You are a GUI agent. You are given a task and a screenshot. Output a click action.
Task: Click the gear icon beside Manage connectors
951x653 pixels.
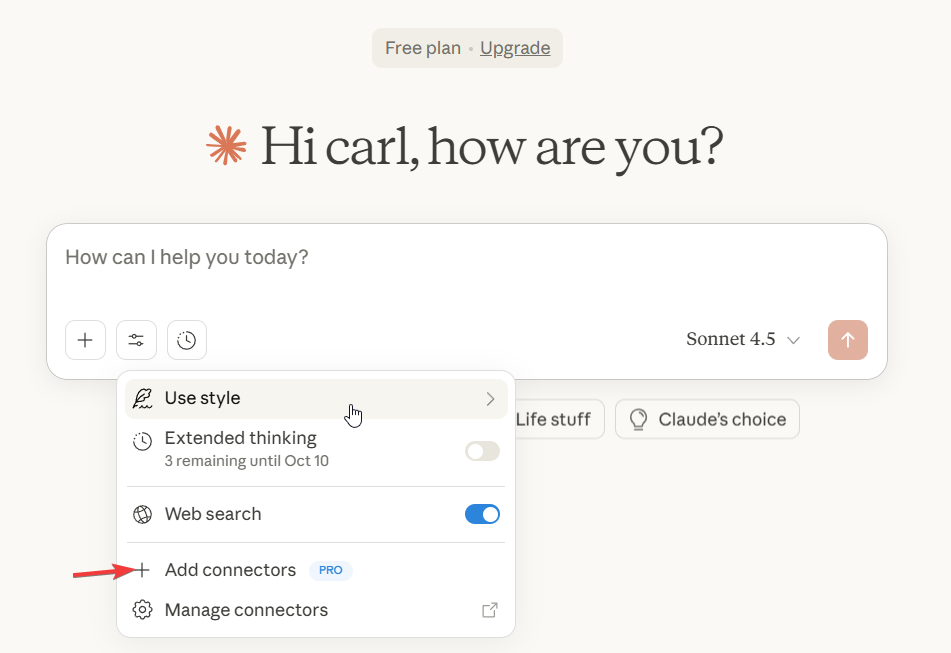coord(143,610)
